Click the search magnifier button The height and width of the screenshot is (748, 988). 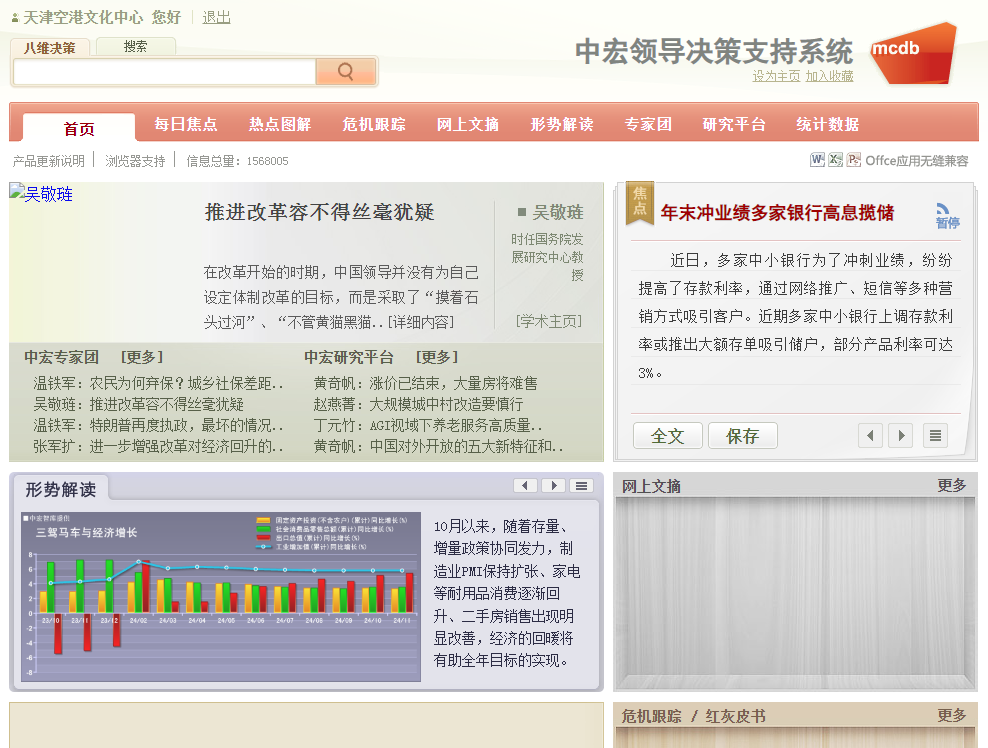click(345, 72)
